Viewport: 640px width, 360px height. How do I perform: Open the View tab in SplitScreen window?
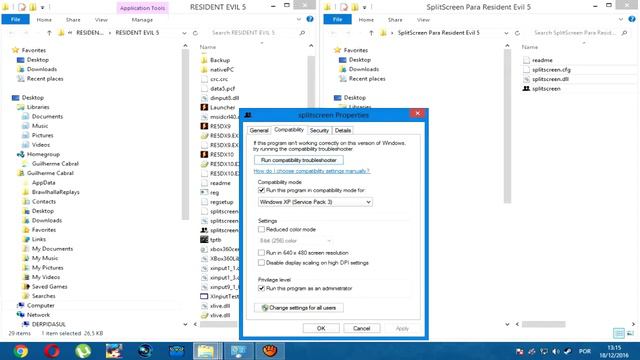(x=423, y=20)
